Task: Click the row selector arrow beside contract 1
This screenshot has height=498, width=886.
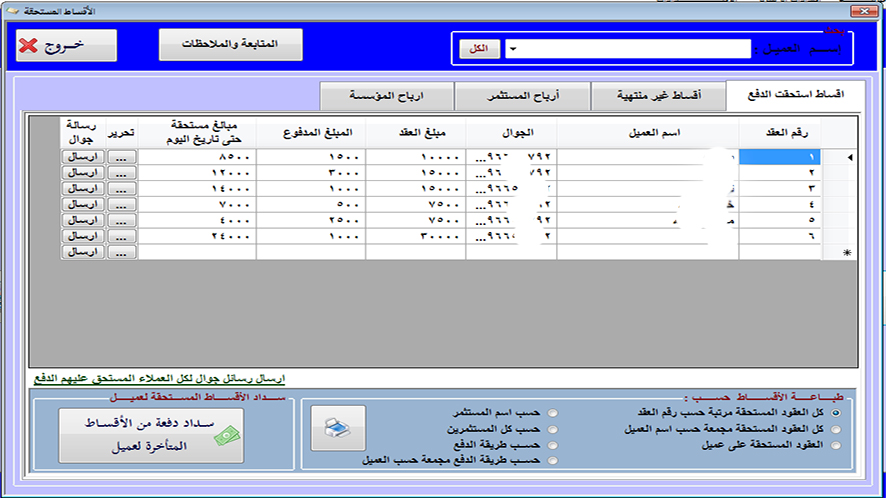Action: coord(850,157)
